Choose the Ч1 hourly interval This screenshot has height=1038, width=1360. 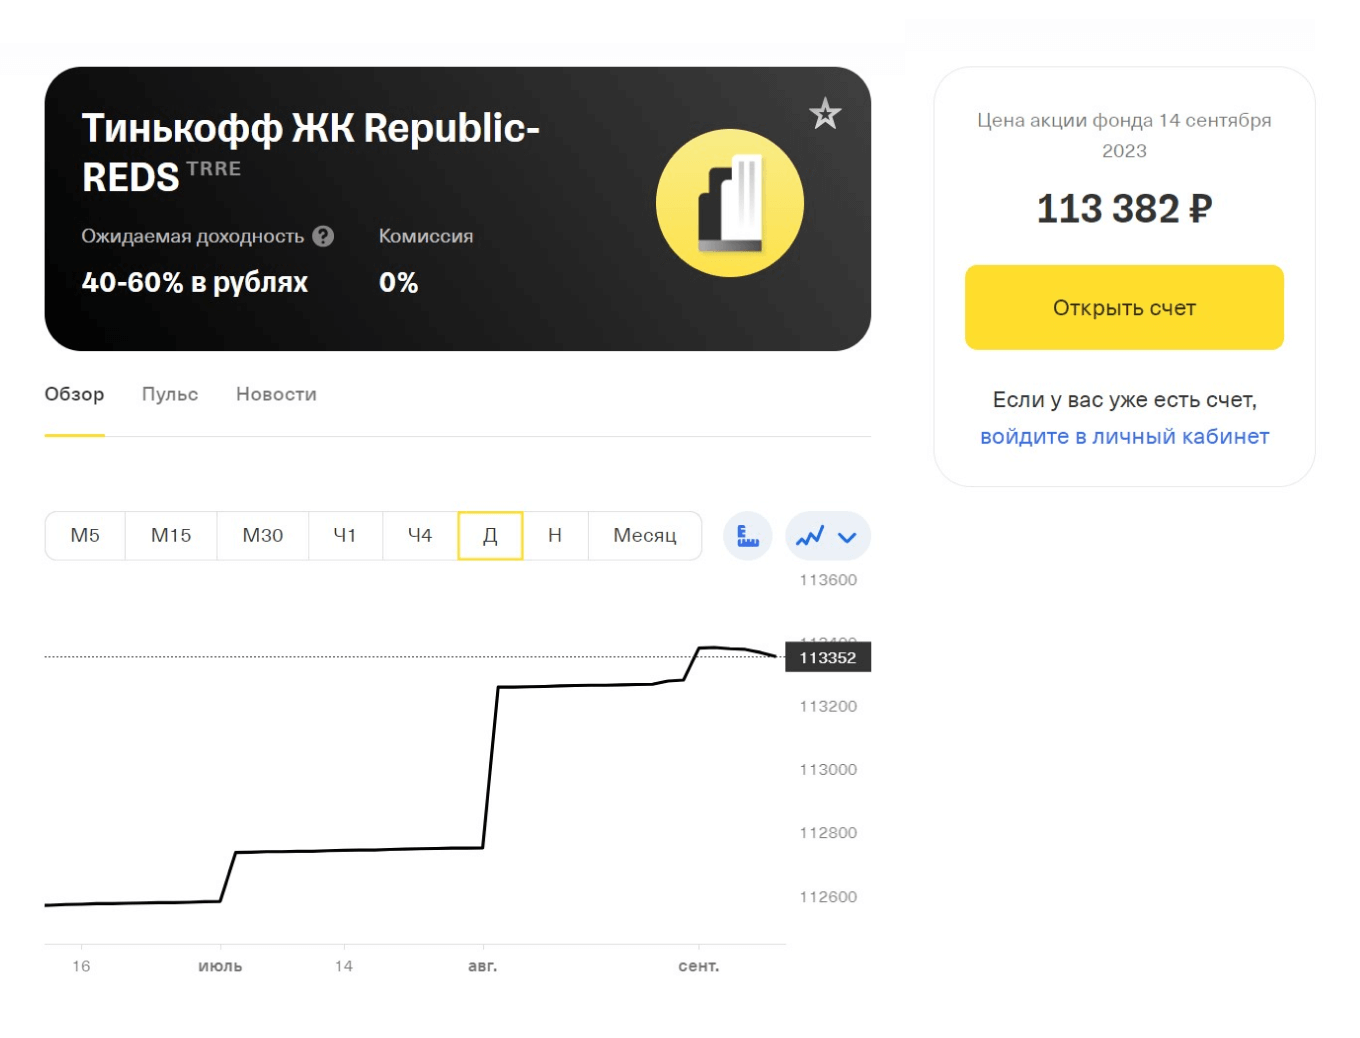pyautogui.click(x=345, y=536)
